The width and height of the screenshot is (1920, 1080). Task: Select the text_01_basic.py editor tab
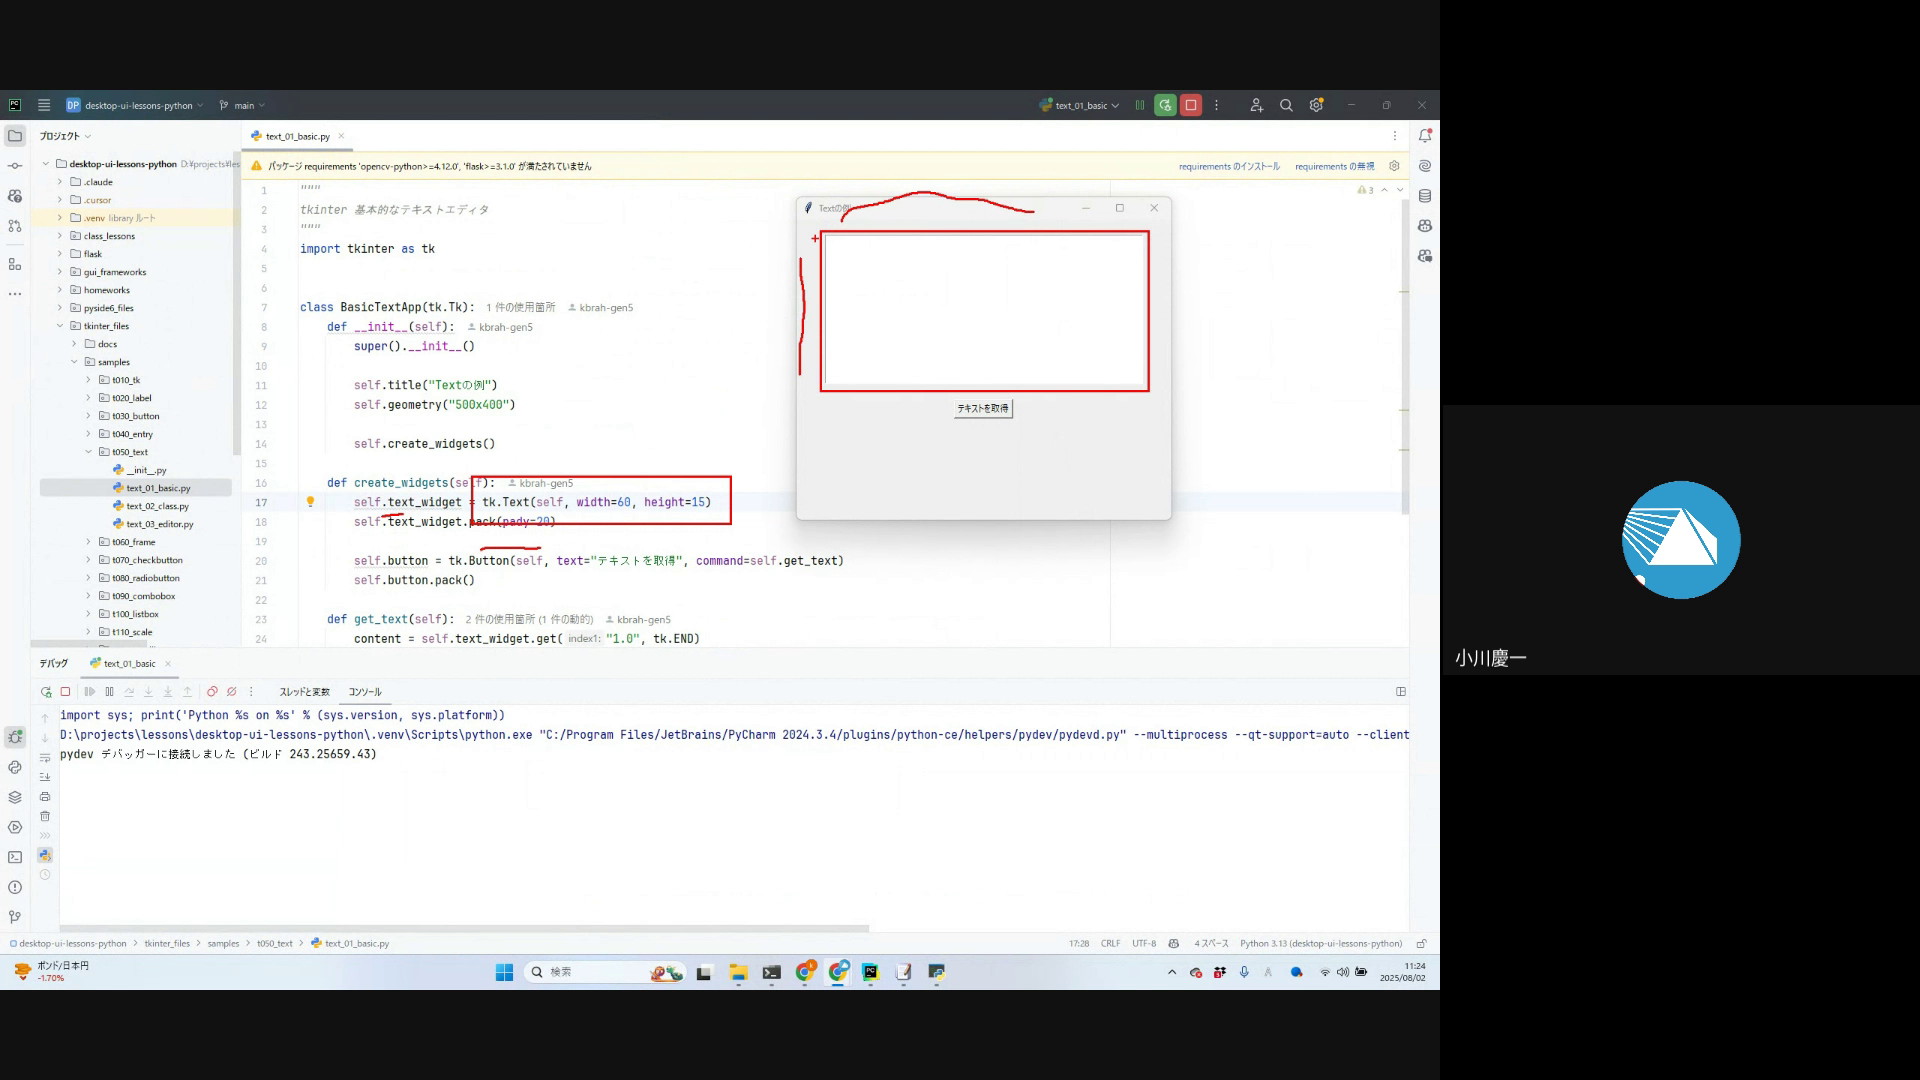[297, 136]
